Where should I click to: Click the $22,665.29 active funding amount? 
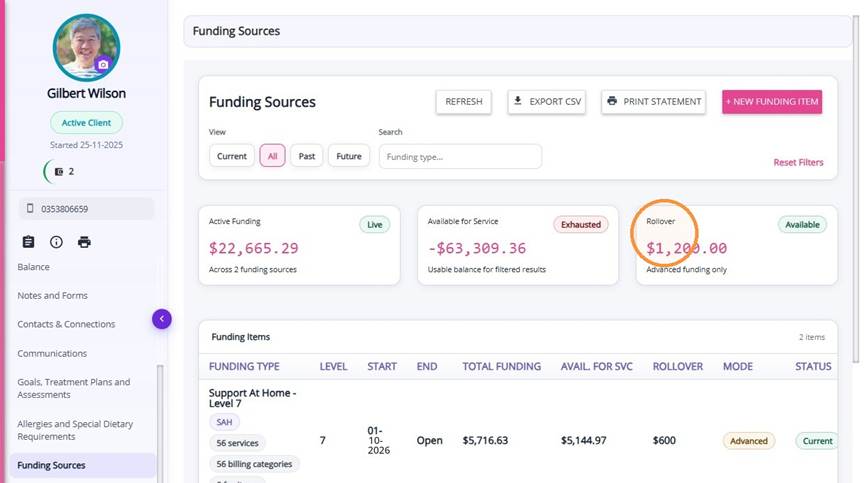253,248
